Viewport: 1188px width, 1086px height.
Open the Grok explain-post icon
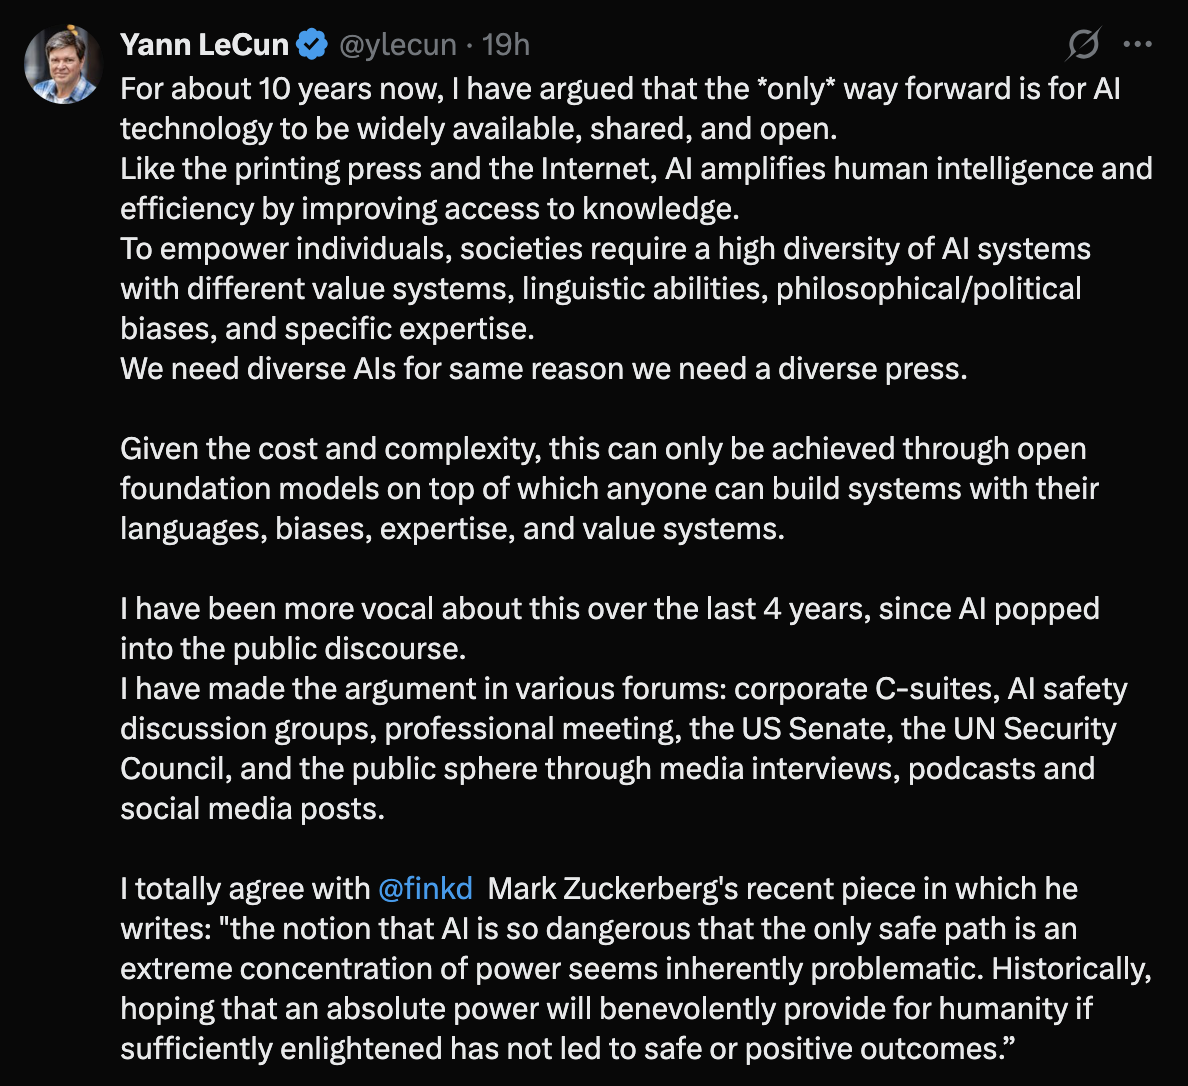pos(1083,45)
